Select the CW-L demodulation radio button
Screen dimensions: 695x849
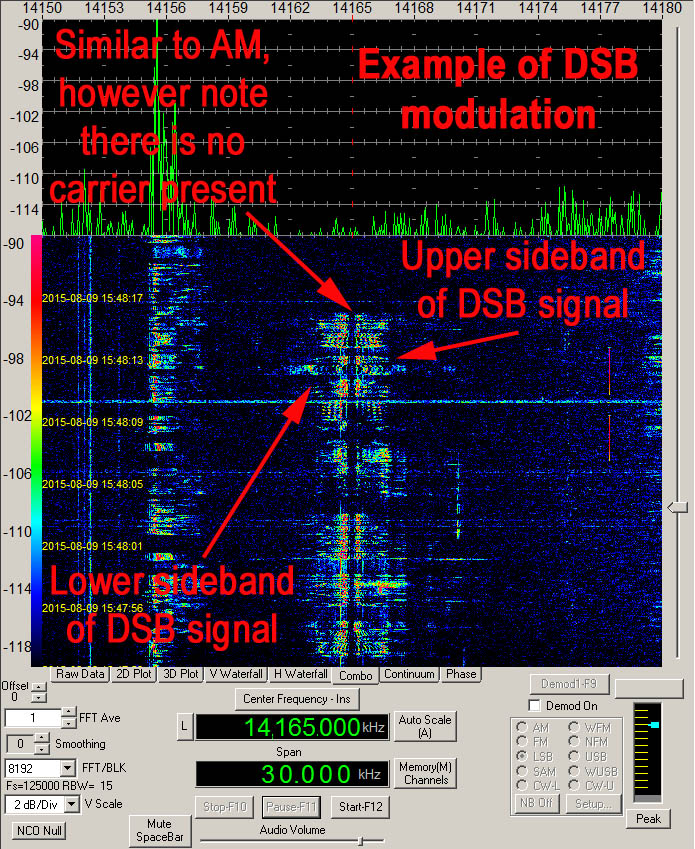pos(522,785)
